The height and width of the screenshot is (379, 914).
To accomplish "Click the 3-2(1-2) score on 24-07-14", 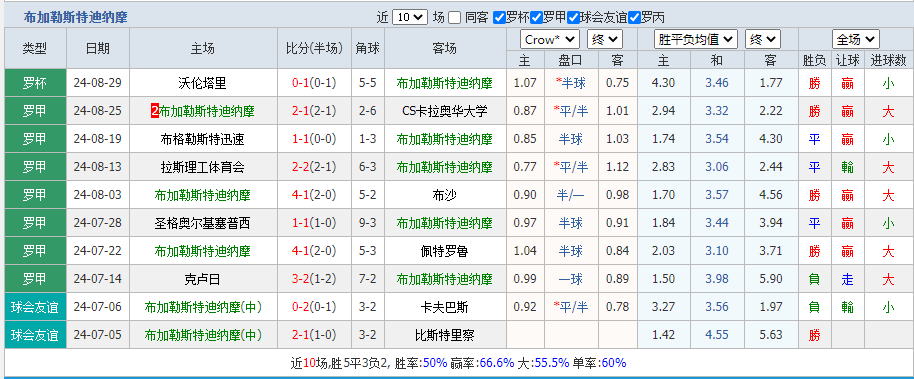I will point(314,279).
